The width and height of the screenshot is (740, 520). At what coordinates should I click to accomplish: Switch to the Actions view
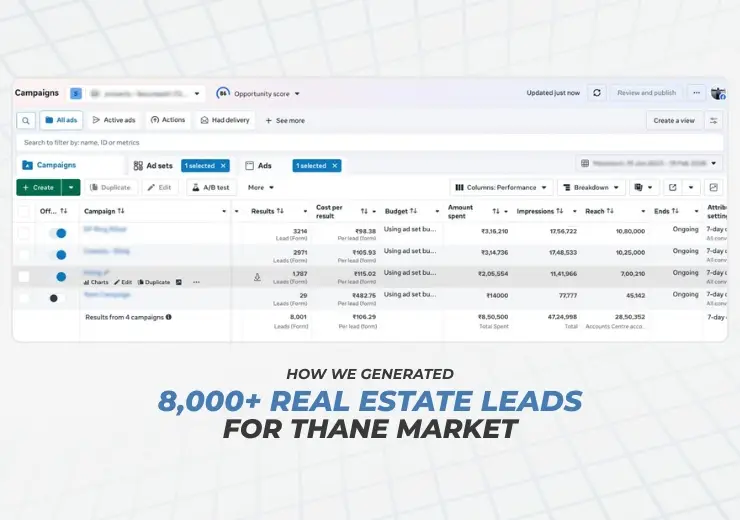point(168,120)
